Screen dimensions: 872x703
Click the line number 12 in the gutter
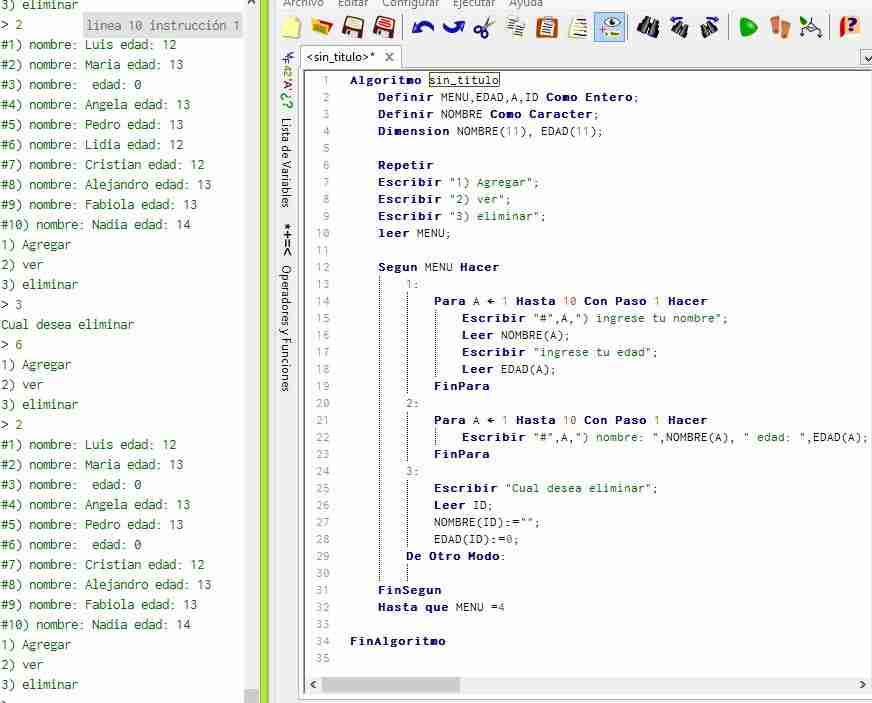coord(323,267)
